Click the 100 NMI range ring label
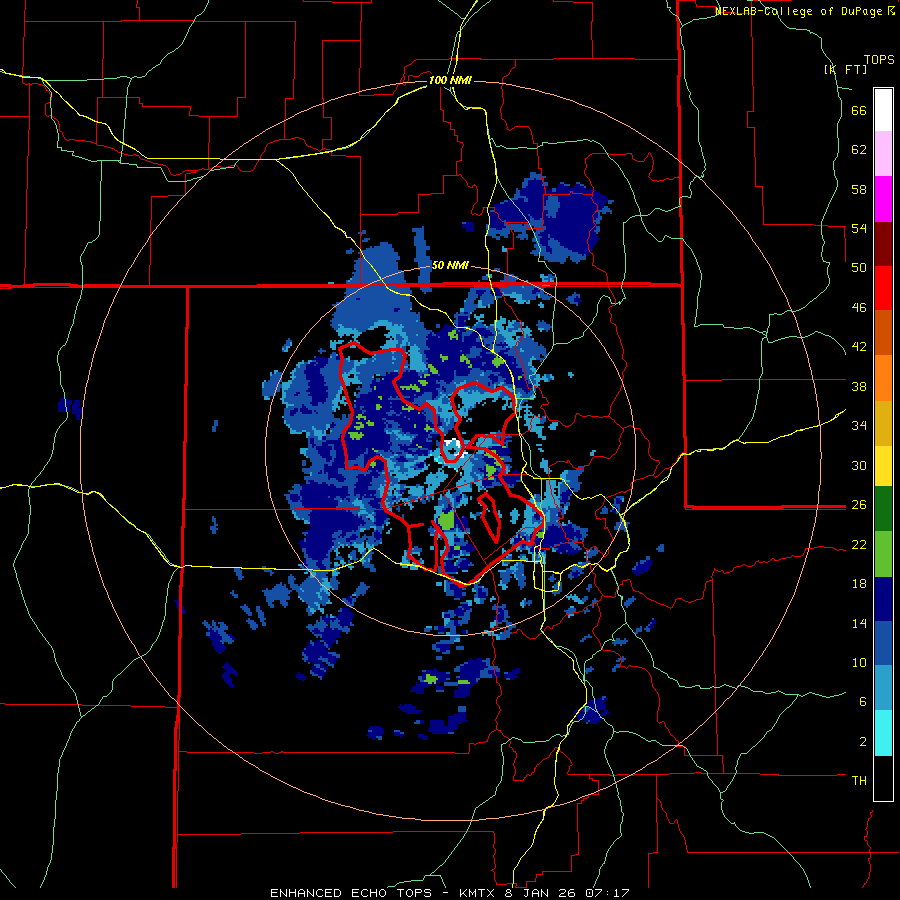Image resolution: width=900 pixels, height=900 pixels. click(450, 80)
